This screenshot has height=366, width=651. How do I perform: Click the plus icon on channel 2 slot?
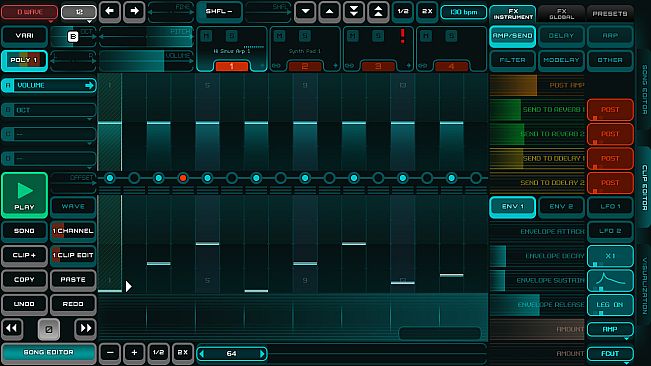tap(335, 66)
